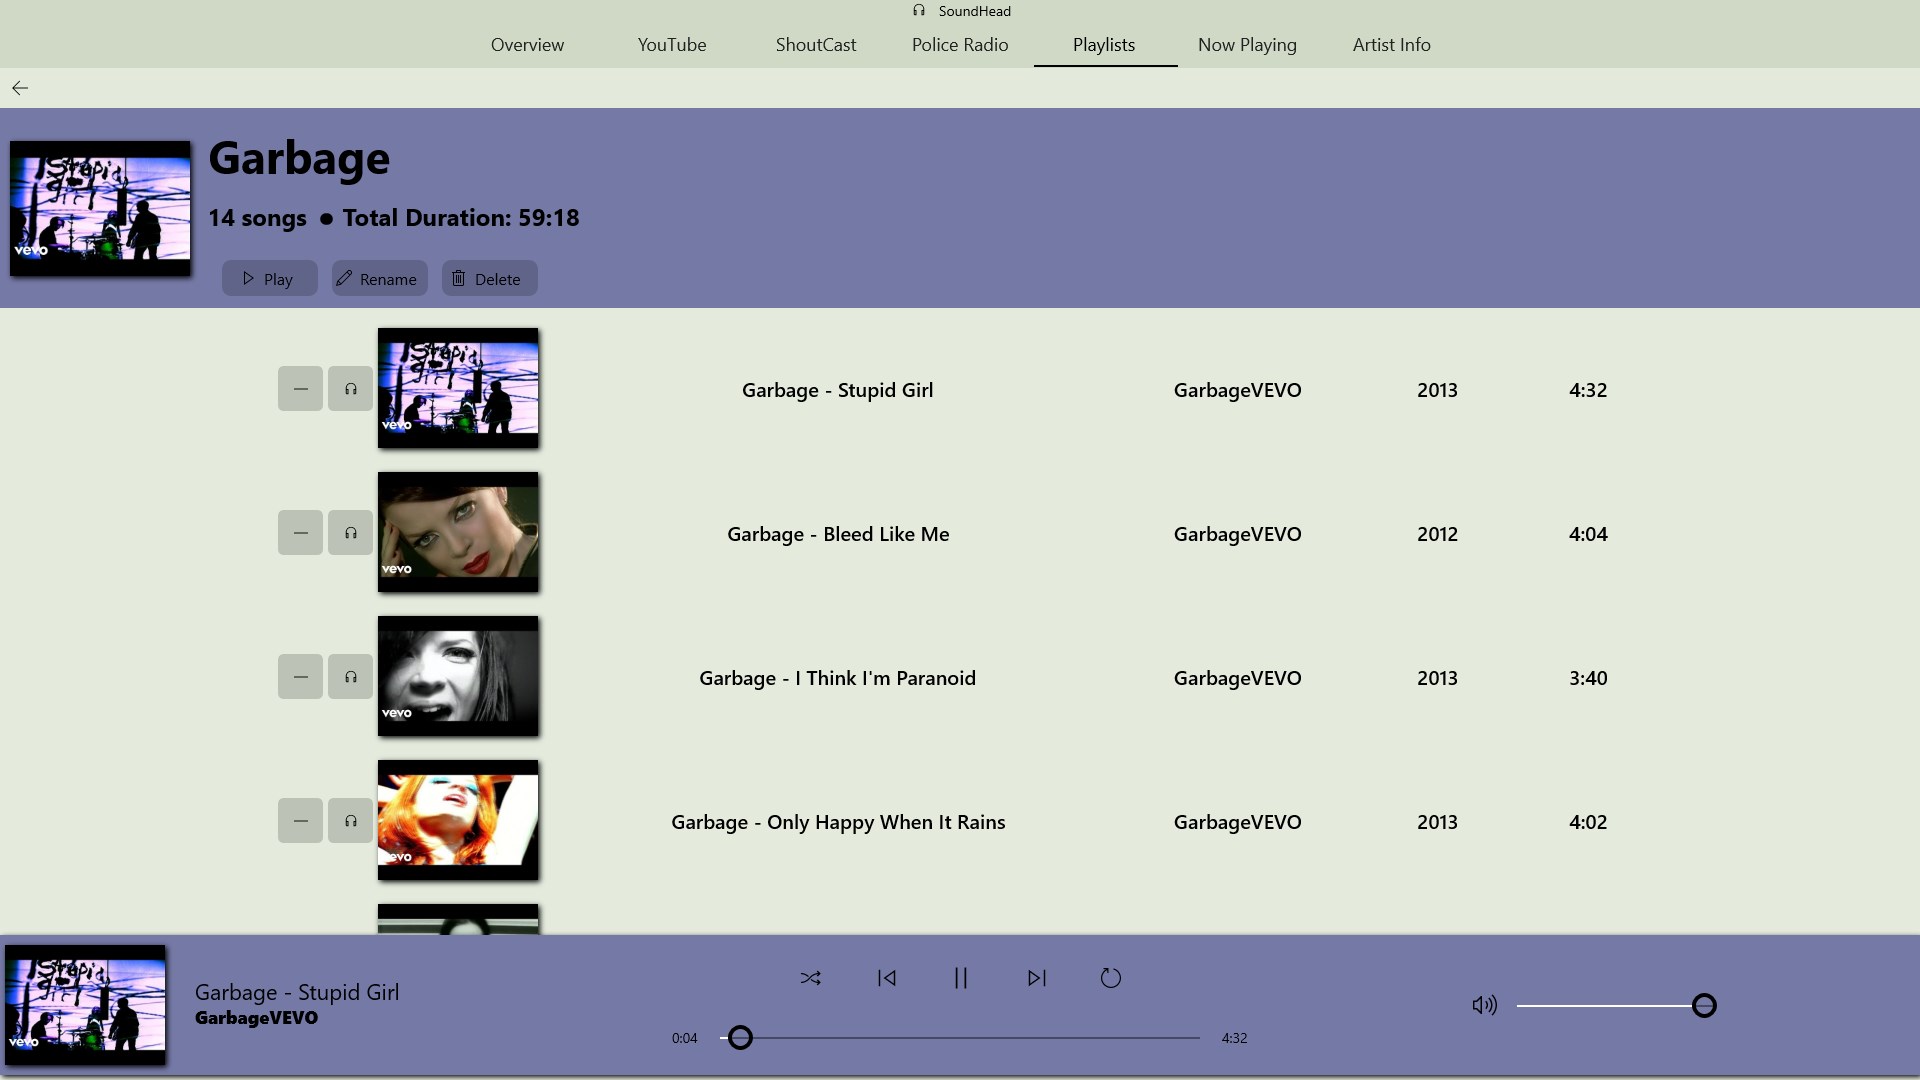1920x1080 pixels.
Task: Skip to the previous track
Action: coord(886,978)
